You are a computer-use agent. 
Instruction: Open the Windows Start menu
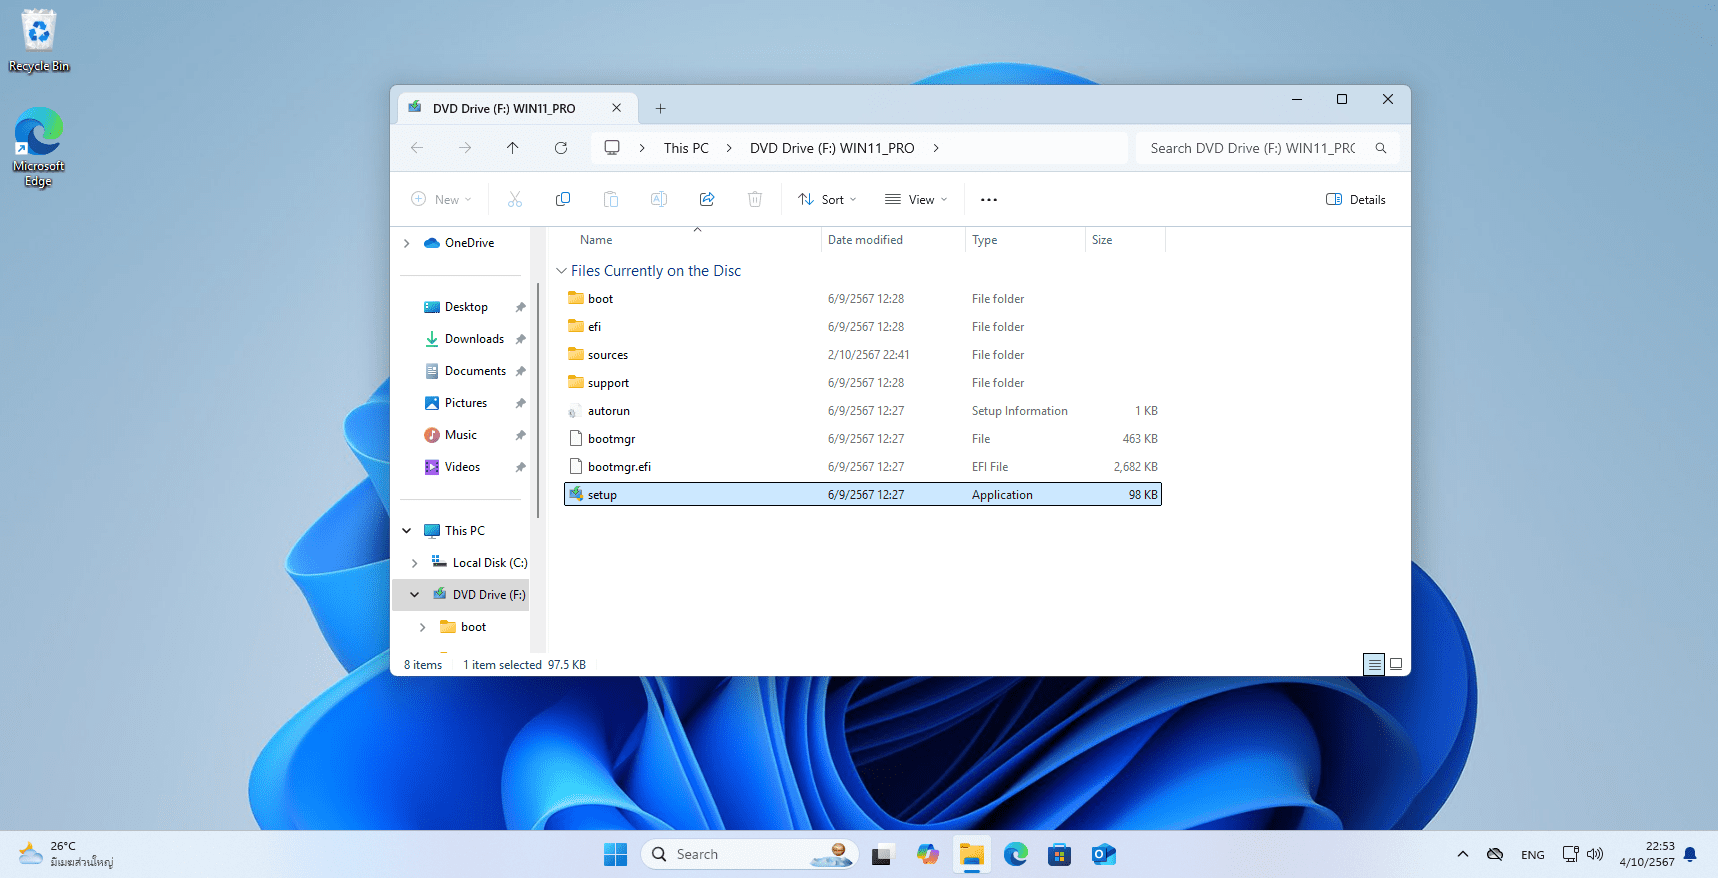(x=615, y=854)
